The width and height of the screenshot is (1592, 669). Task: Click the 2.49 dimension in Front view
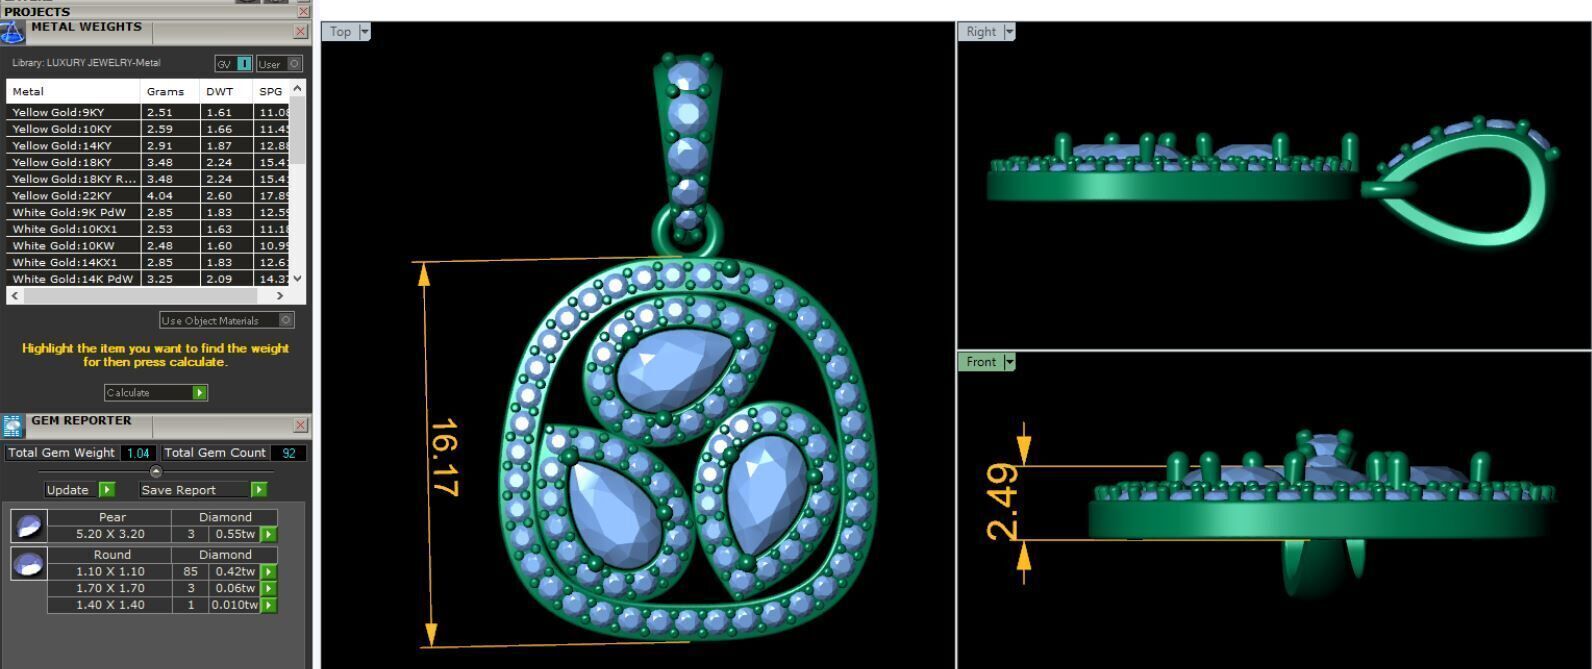click(x=1003, y=501)
